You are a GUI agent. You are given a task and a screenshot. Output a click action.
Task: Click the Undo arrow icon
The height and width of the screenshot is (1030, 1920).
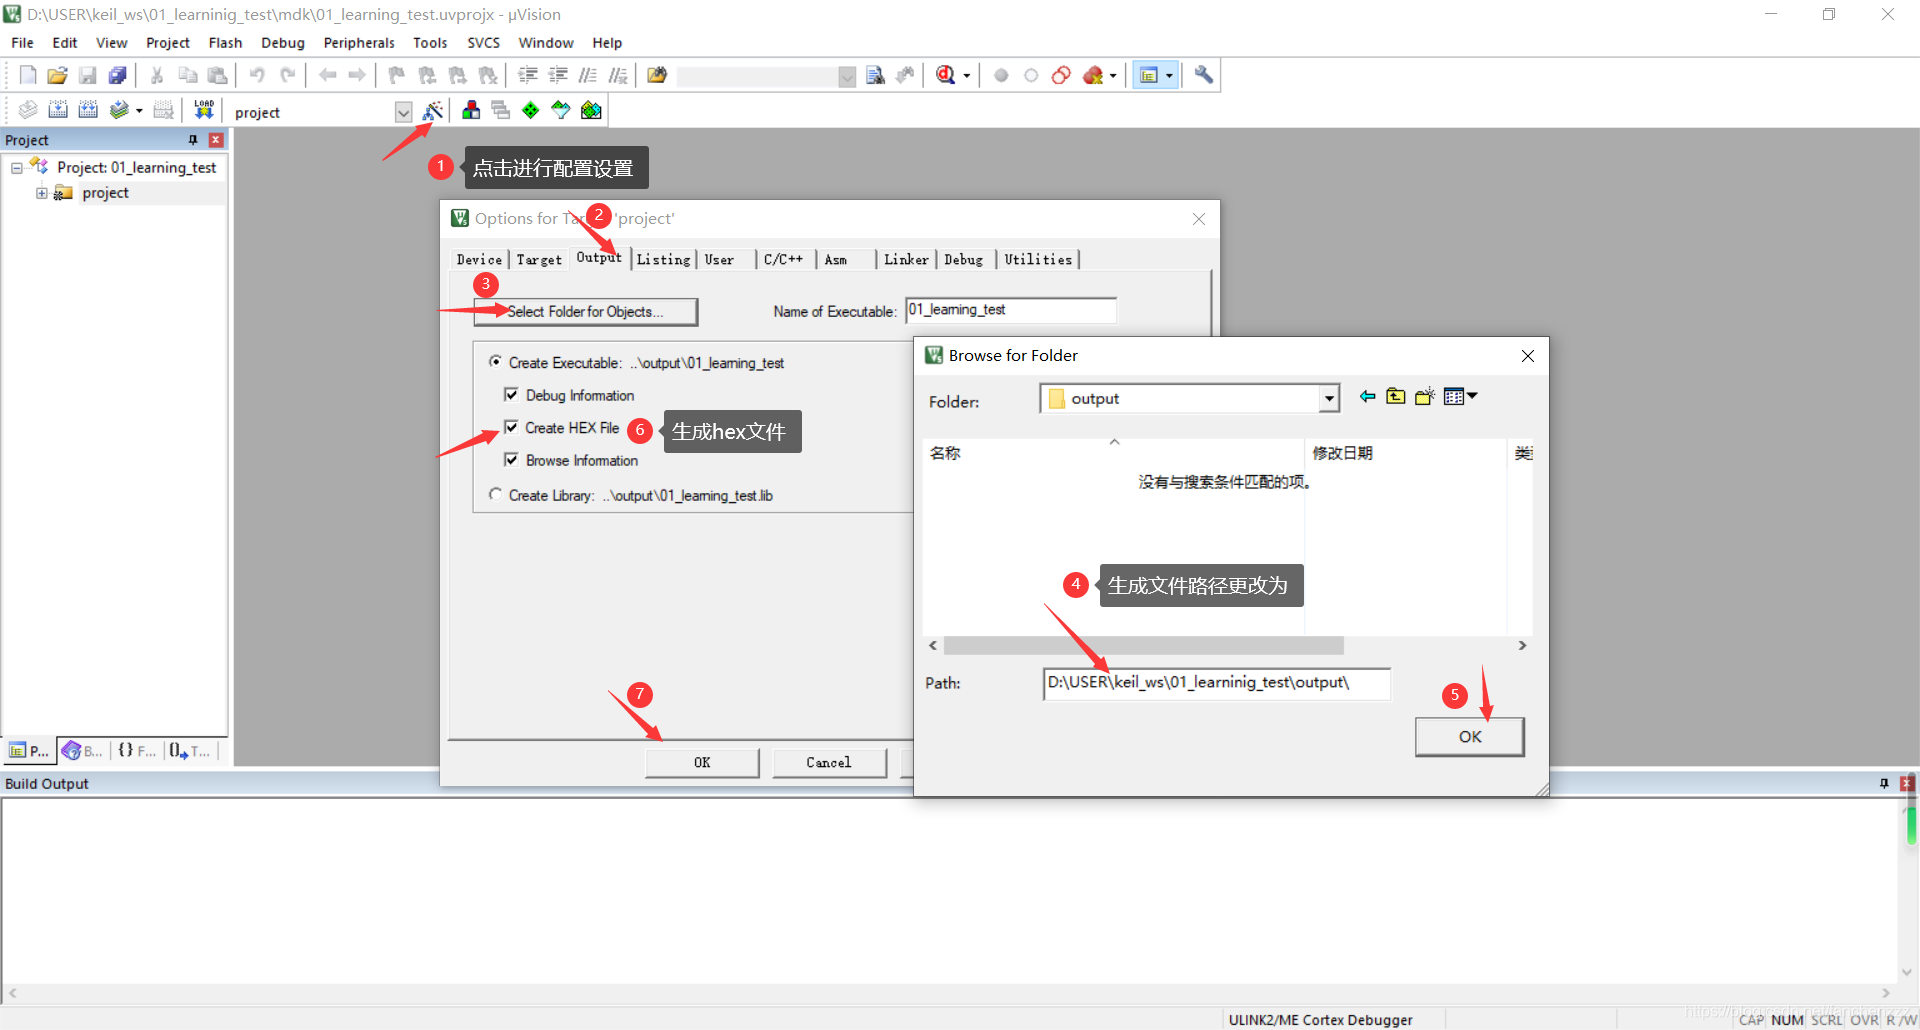[257, 75]
